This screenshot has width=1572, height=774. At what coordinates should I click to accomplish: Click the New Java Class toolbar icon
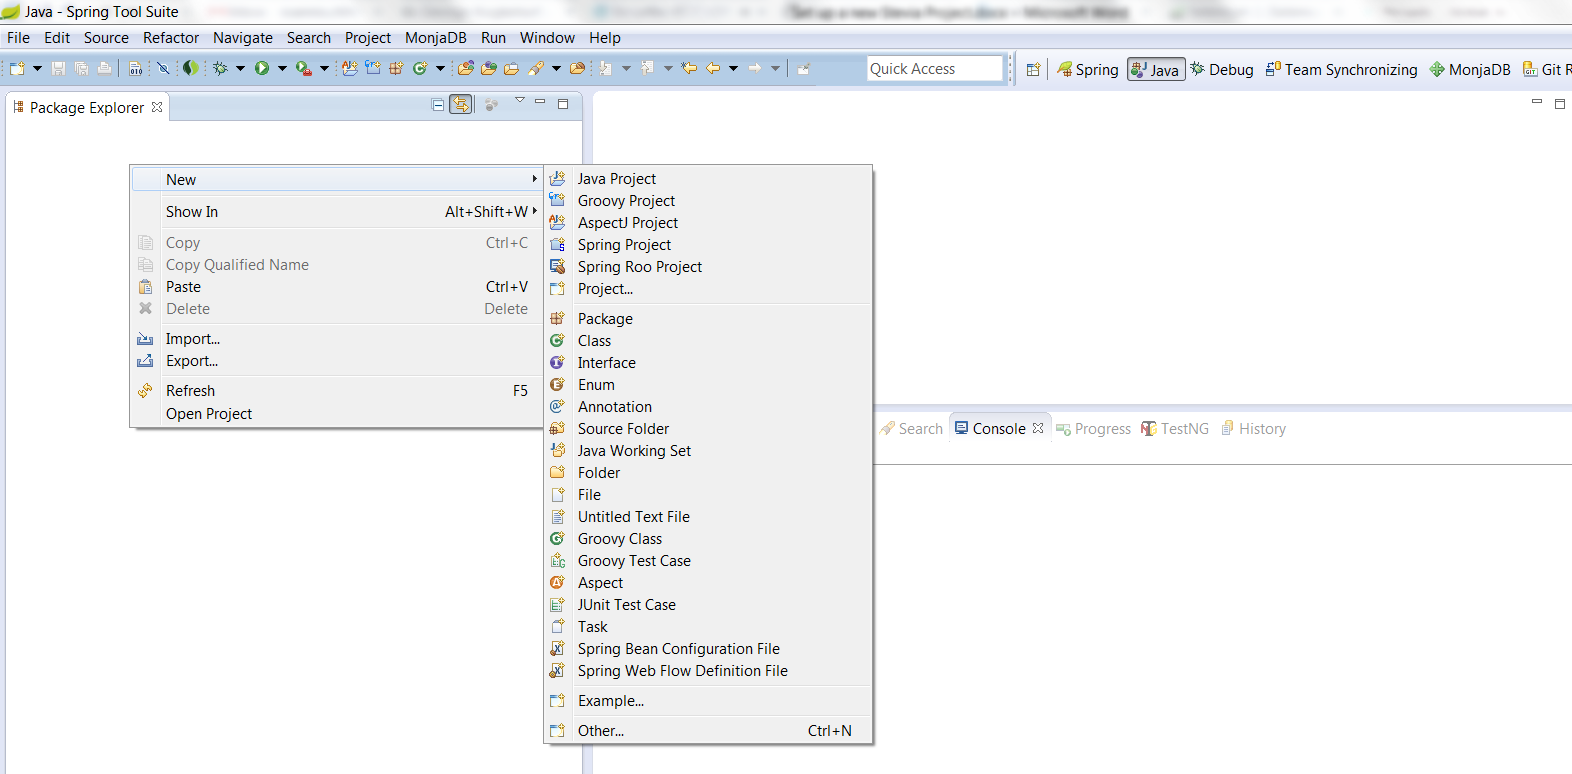tap(420, 68)
